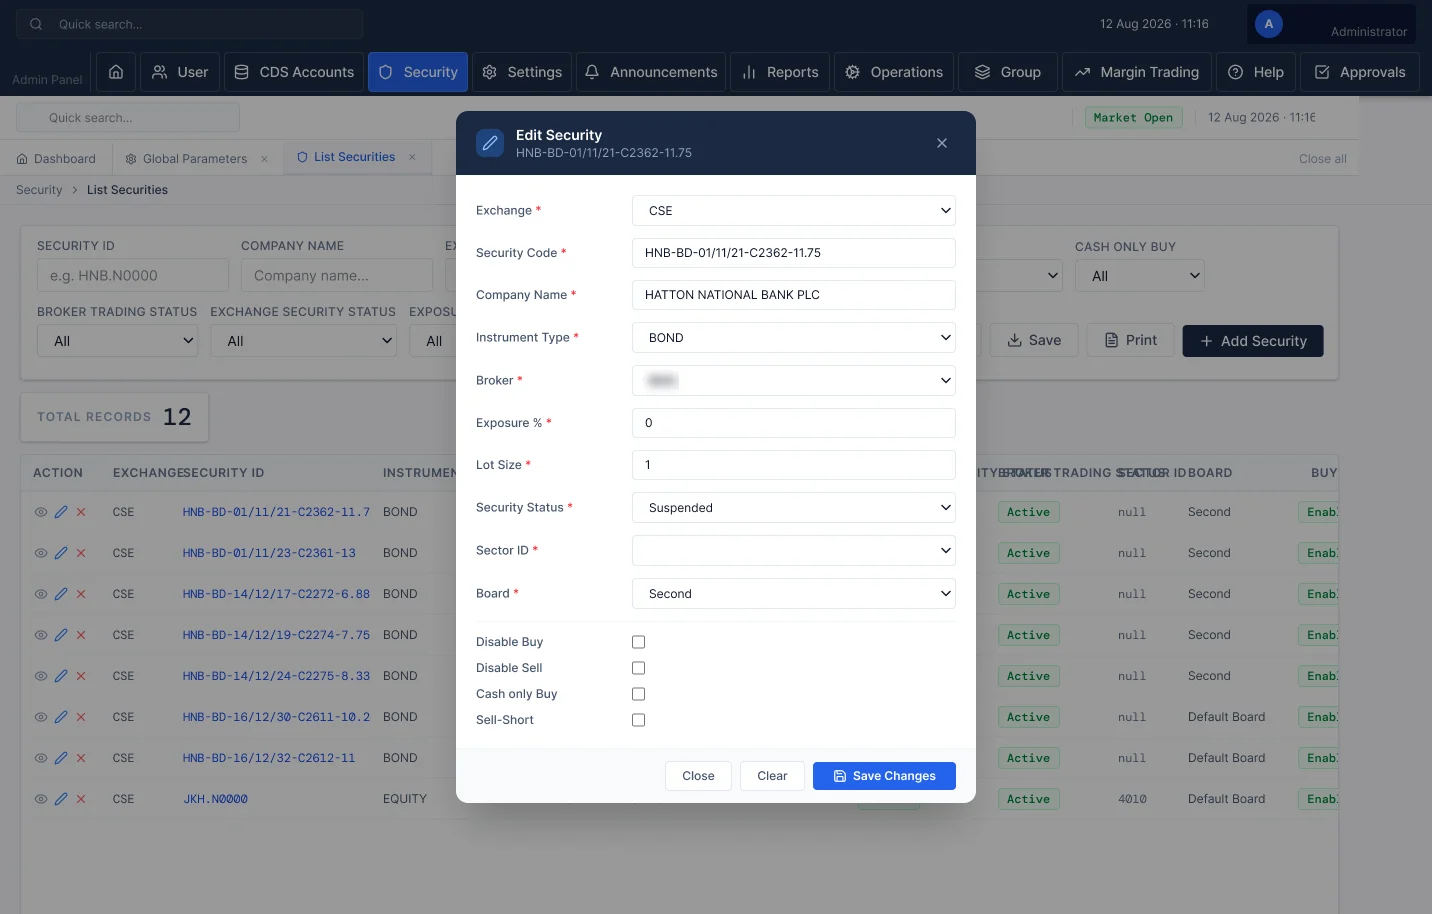1432x914 pixels.
Task: Open the CDS Accounts menu
Action: (x=294, y=72)
